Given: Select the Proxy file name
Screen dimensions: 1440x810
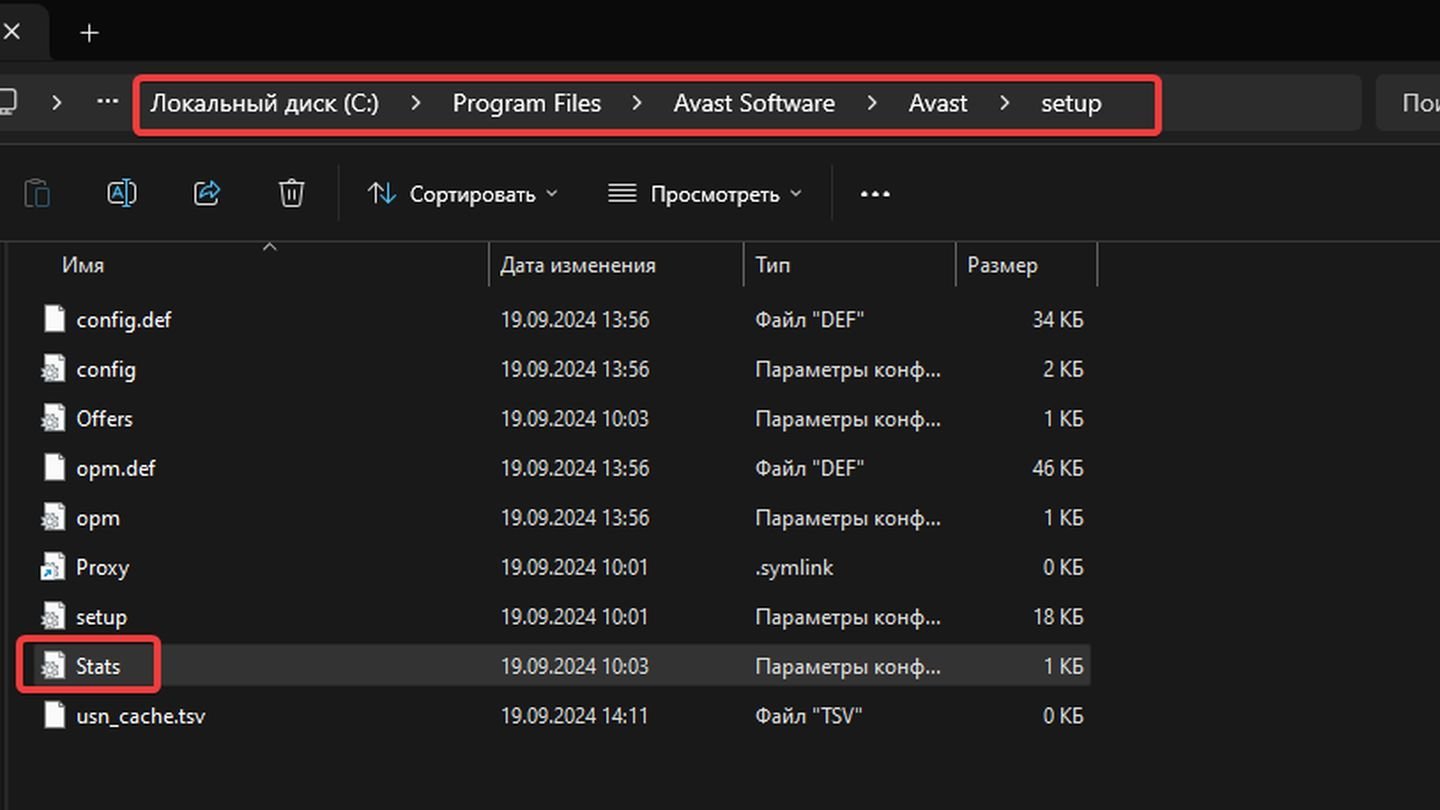Looking at the screenshot, I should pyautogui.click(x=102, y=567).
